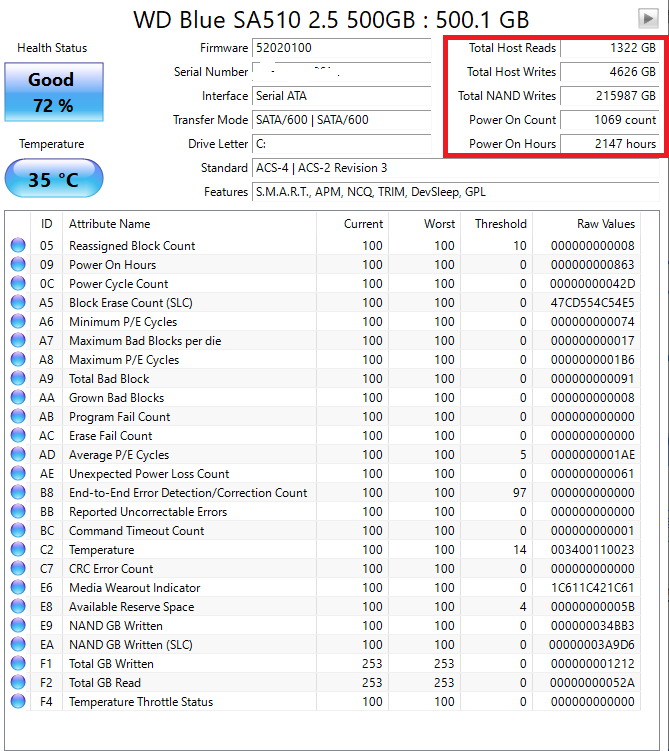Select the Media Wearout Indicator attribute name
This screenshot has height=751, width=669.
tap(135, 588)
